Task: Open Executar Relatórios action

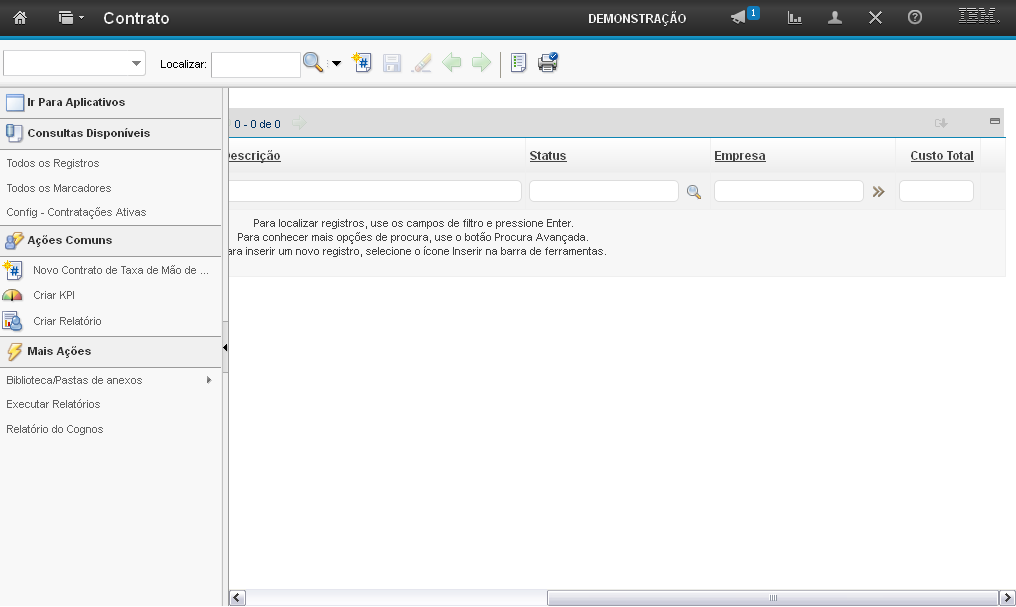Action: [53, 404]
